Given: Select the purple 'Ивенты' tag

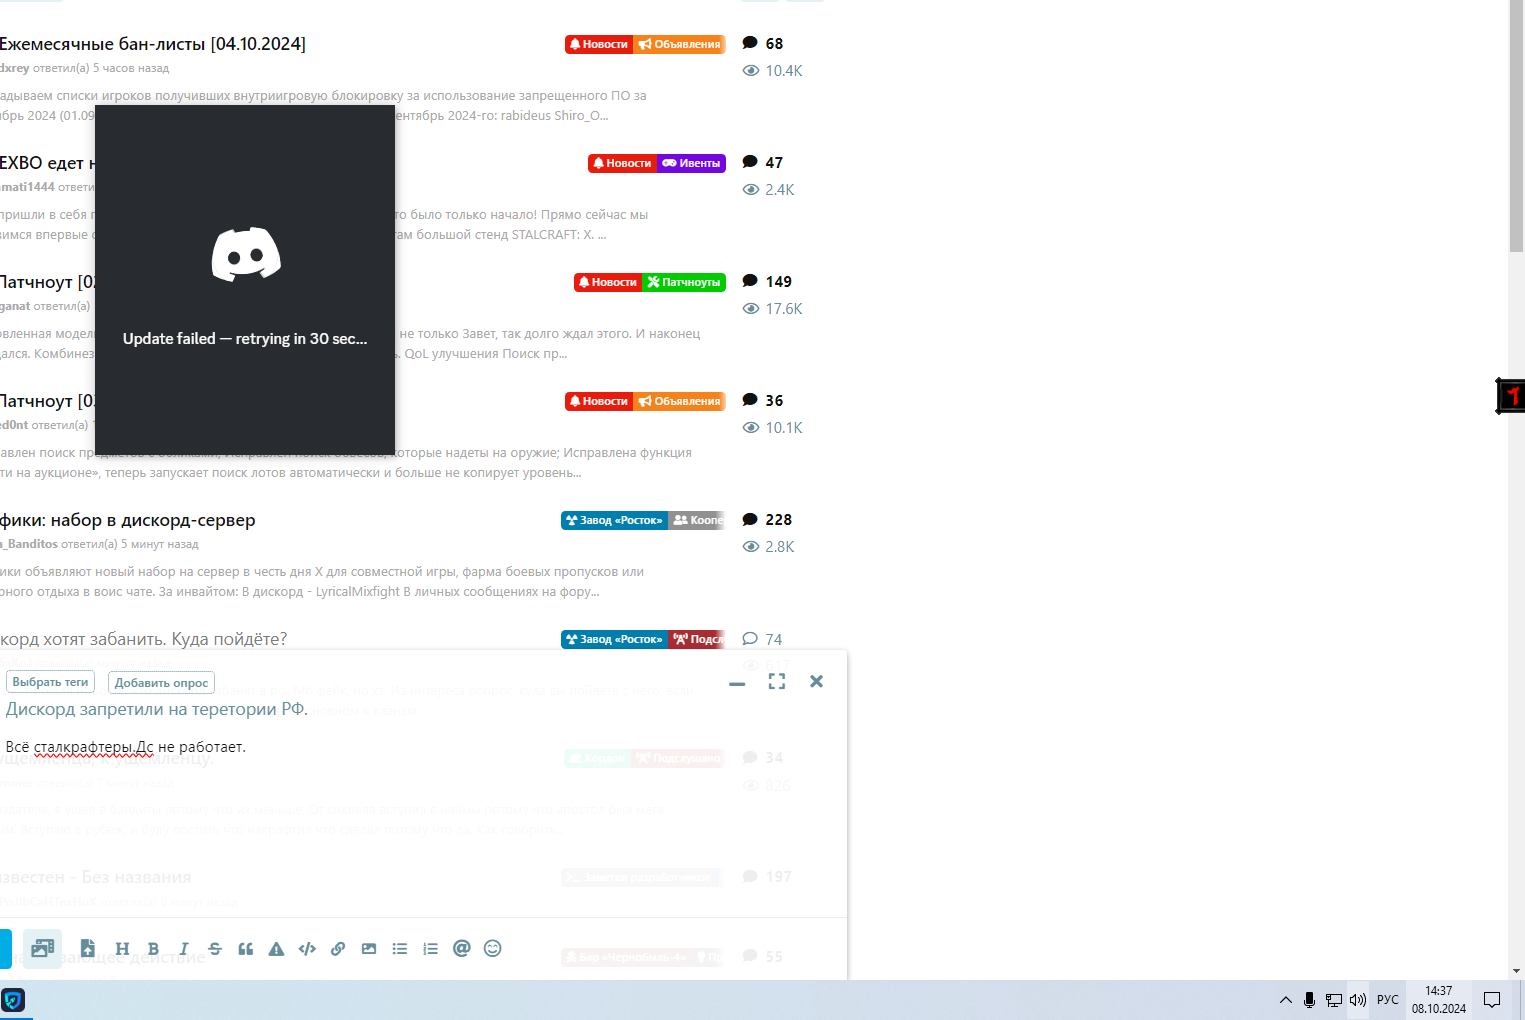Looking at the screenshot, I should tap(691, 163).
